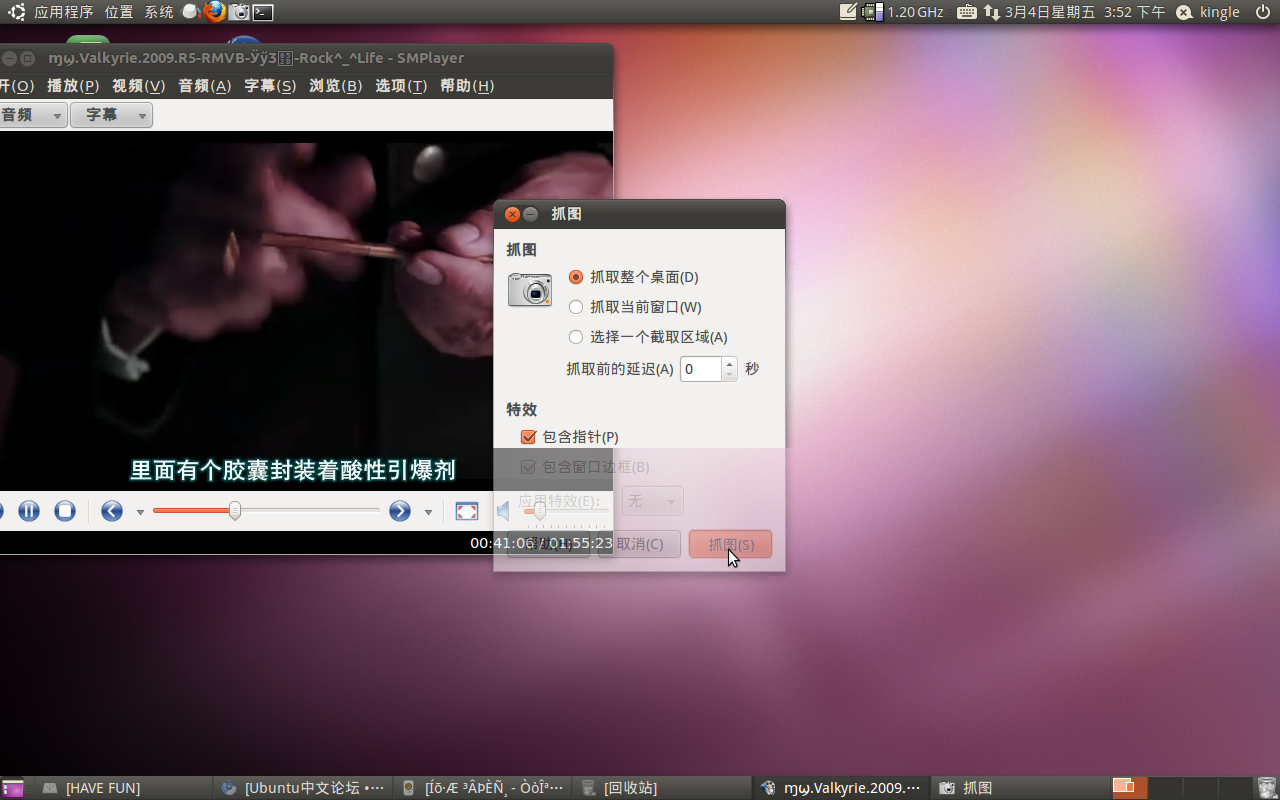Viewport: 1280px width, 800px height.
Task: Click the delay seconds input field
Action: [701, 369]
